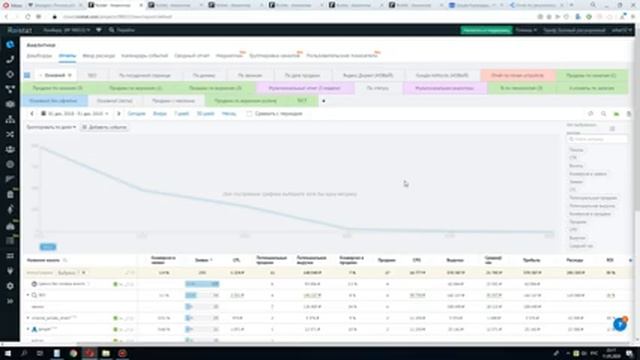The width and height of the screenshot is (640, 360).
Task: Select По звонкам report tab
Action: tap(250, 76)
